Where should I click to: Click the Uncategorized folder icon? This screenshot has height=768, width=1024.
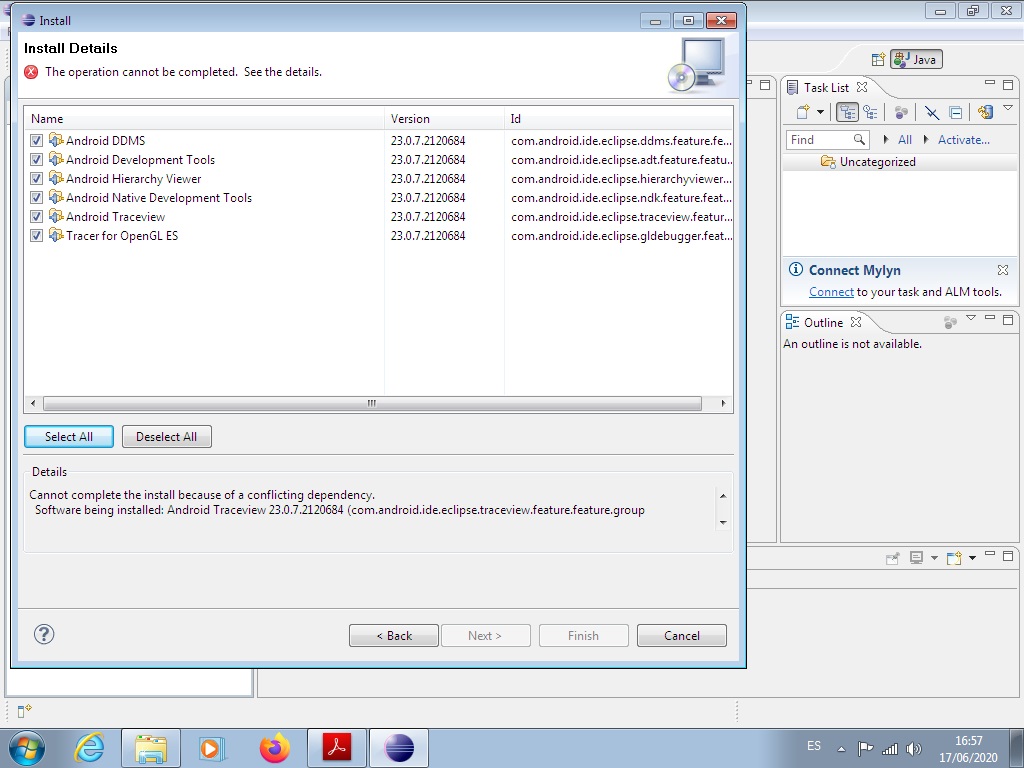pyautogui.click(x=828, y=161)
